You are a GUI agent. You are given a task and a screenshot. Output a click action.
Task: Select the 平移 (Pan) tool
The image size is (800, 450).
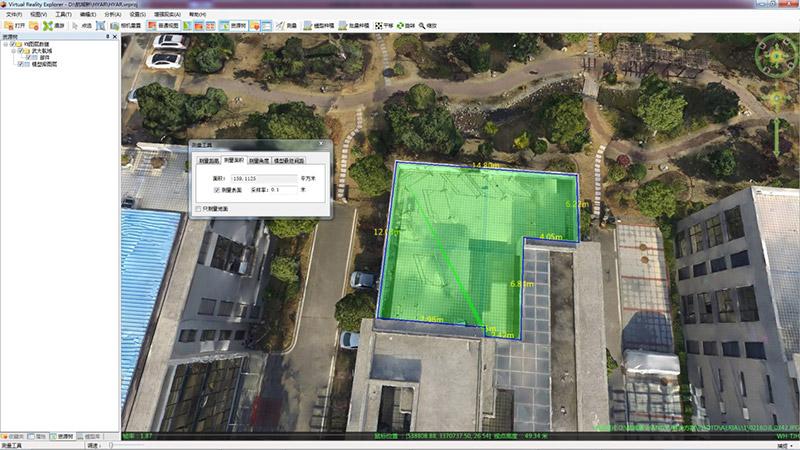pos(383,25)
